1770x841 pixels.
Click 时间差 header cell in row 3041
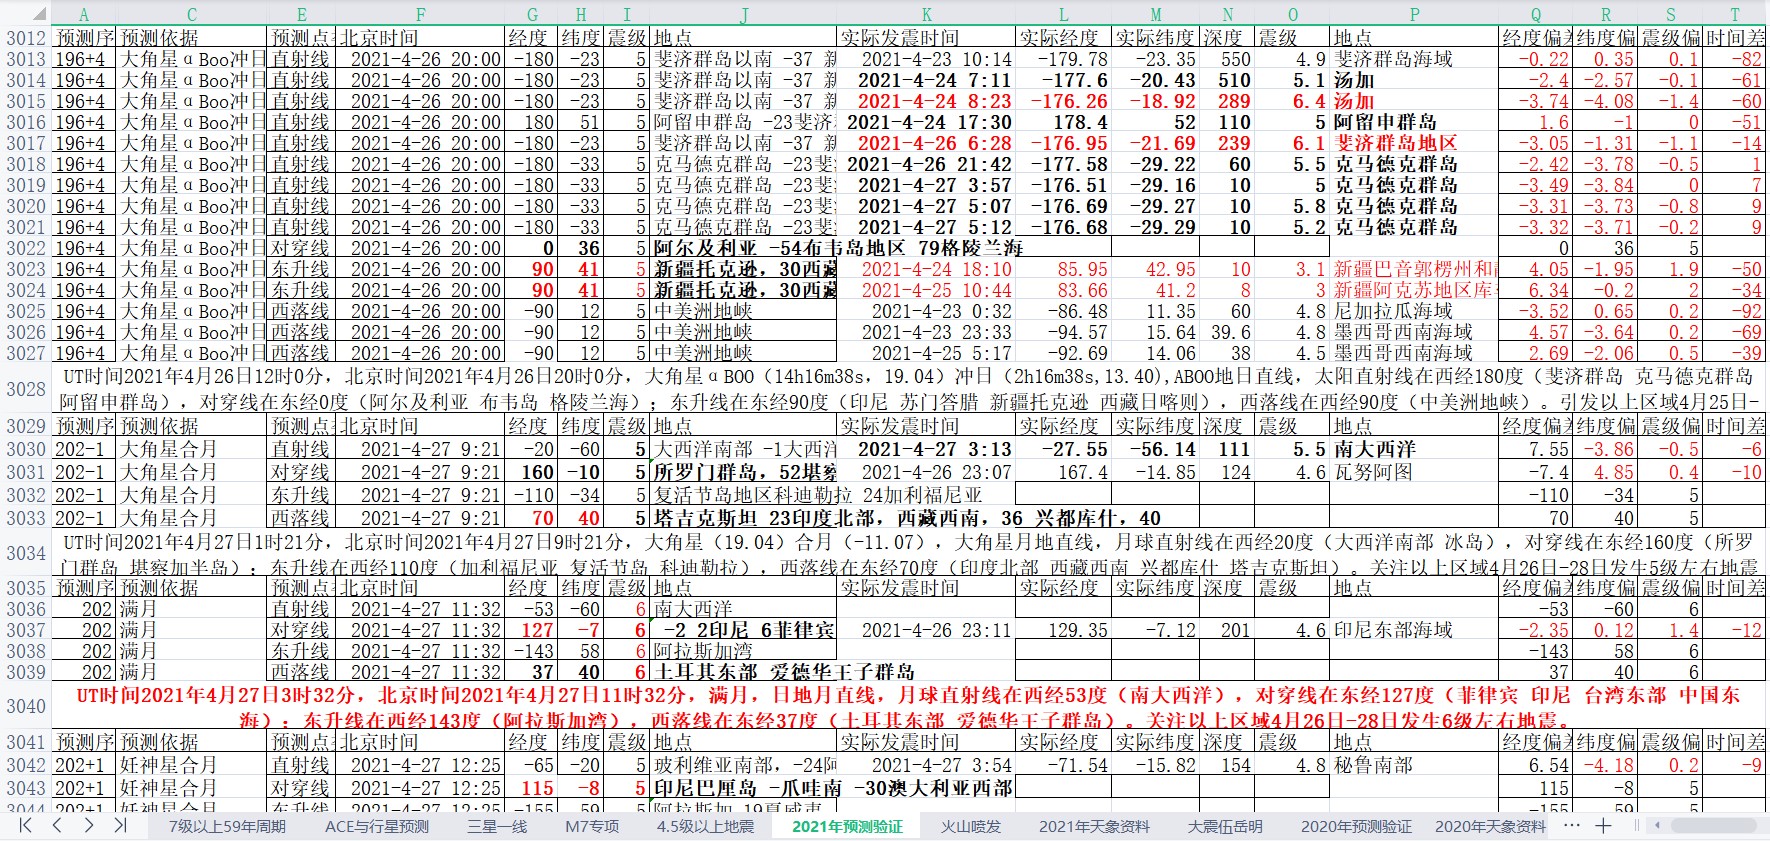pos(1735,742)
